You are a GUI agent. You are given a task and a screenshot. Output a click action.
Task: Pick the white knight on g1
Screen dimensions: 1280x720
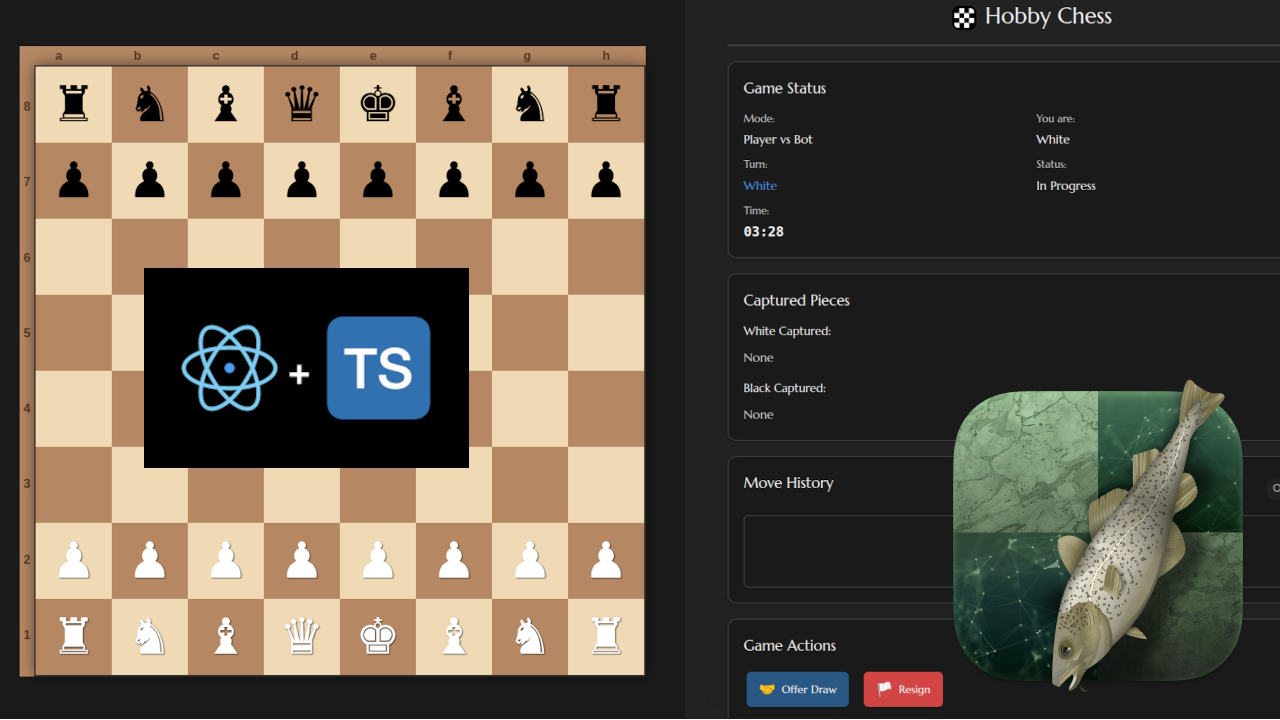530,637
